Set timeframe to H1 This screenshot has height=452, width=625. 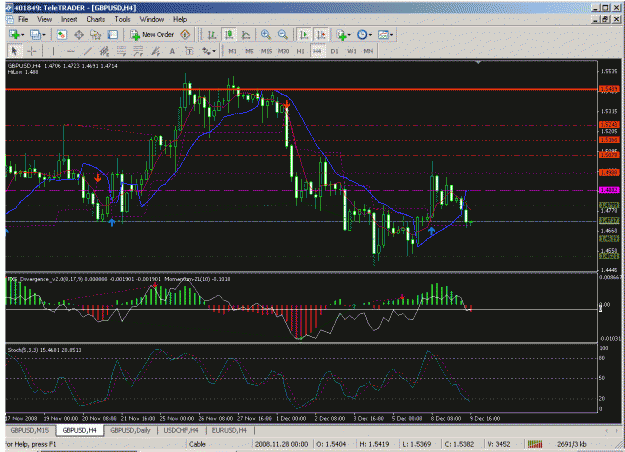[301, 51]
